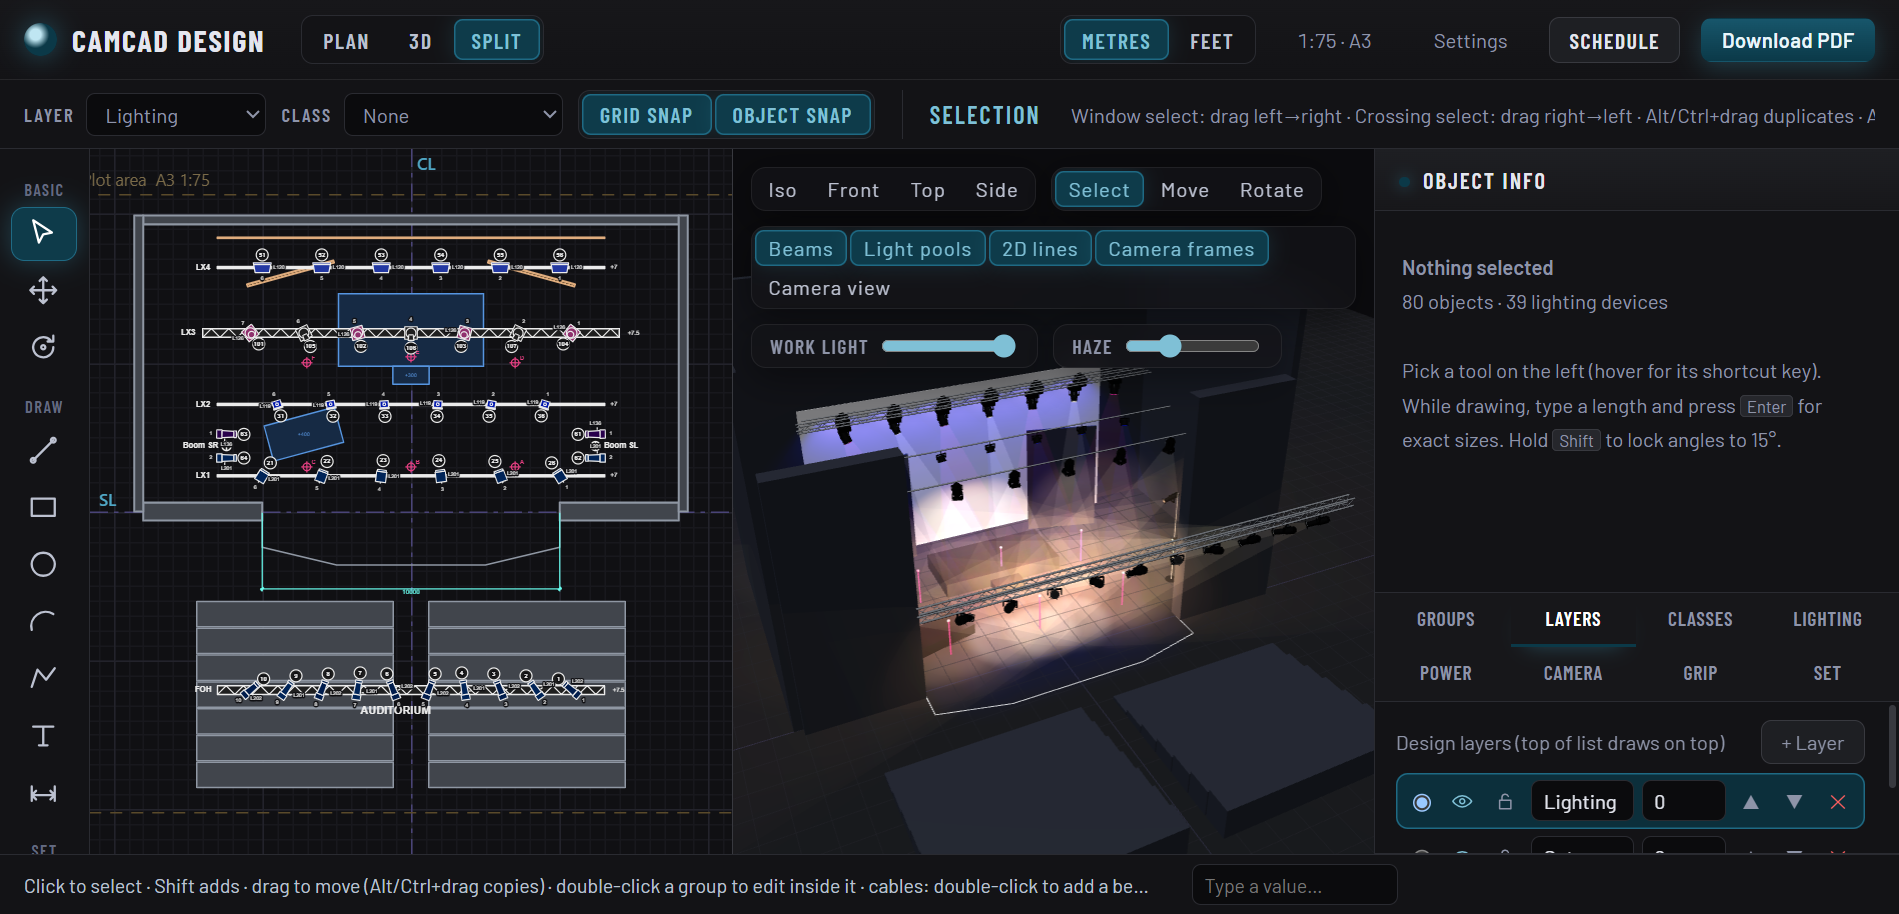
Task: Open the Schedule button
Action: pyautogui.click(x=1614, y=41)
